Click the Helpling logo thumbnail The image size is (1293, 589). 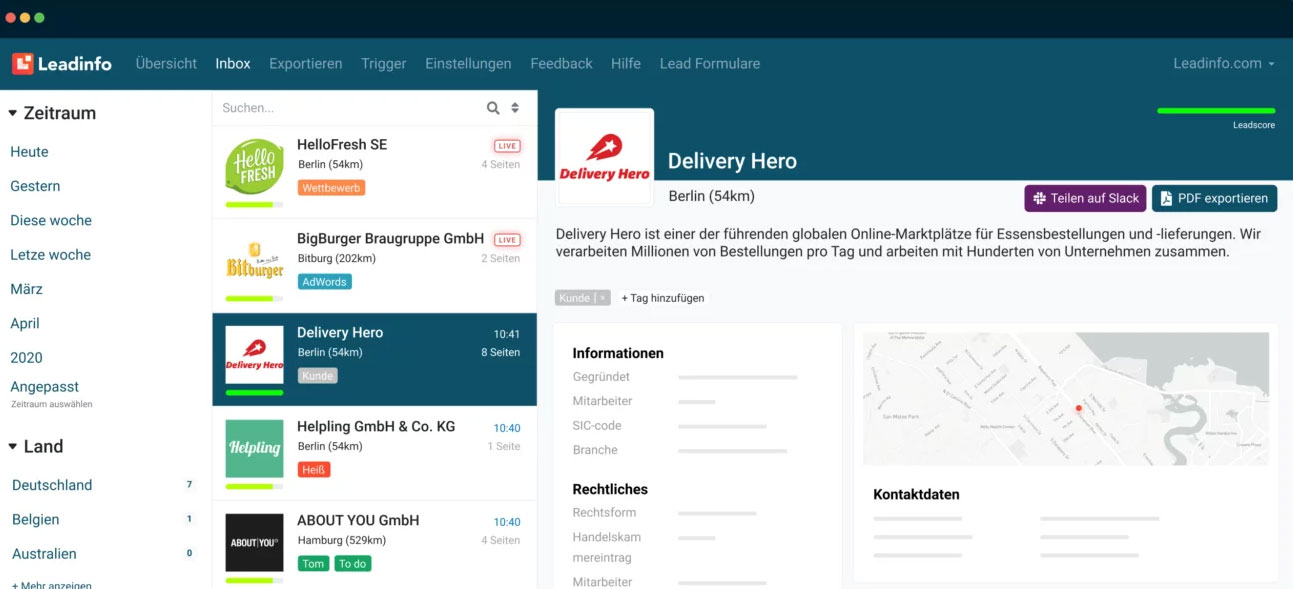254,448
